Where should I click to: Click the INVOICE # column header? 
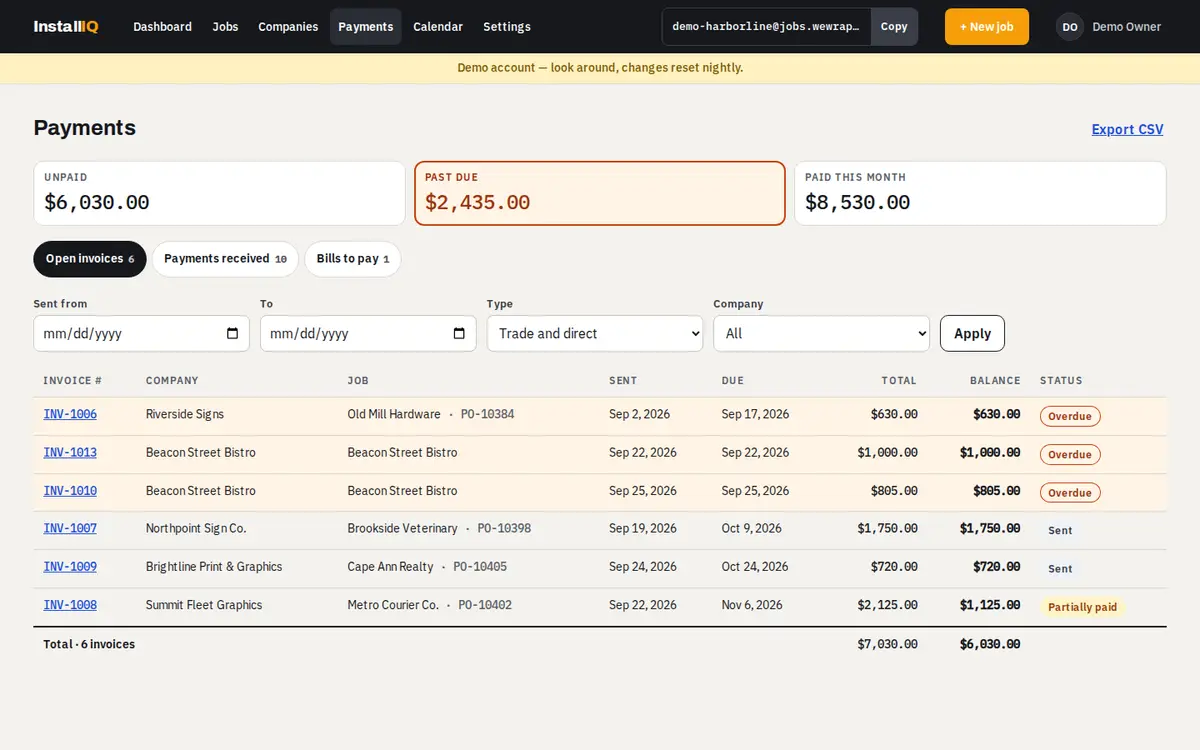point(73,381)
